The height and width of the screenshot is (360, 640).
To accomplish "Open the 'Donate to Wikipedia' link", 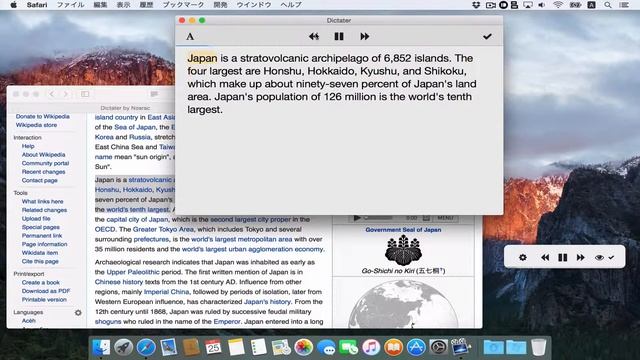I will click(42, 116).
